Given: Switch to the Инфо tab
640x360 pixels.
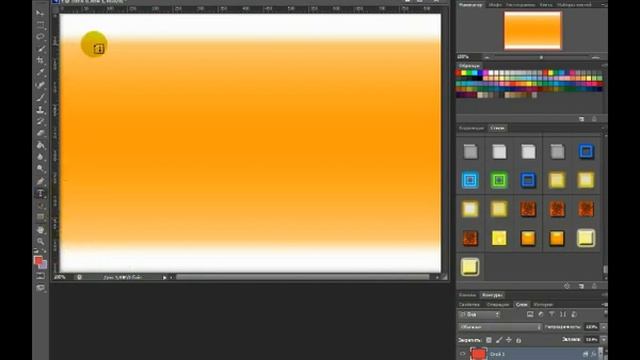Looking at the screenshot, I should (495, 5).
